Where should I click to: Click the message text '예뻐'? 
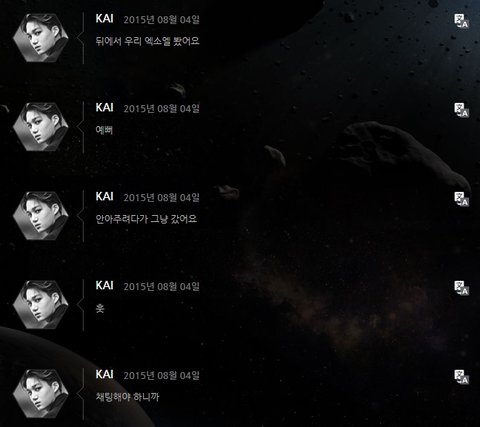104,130
